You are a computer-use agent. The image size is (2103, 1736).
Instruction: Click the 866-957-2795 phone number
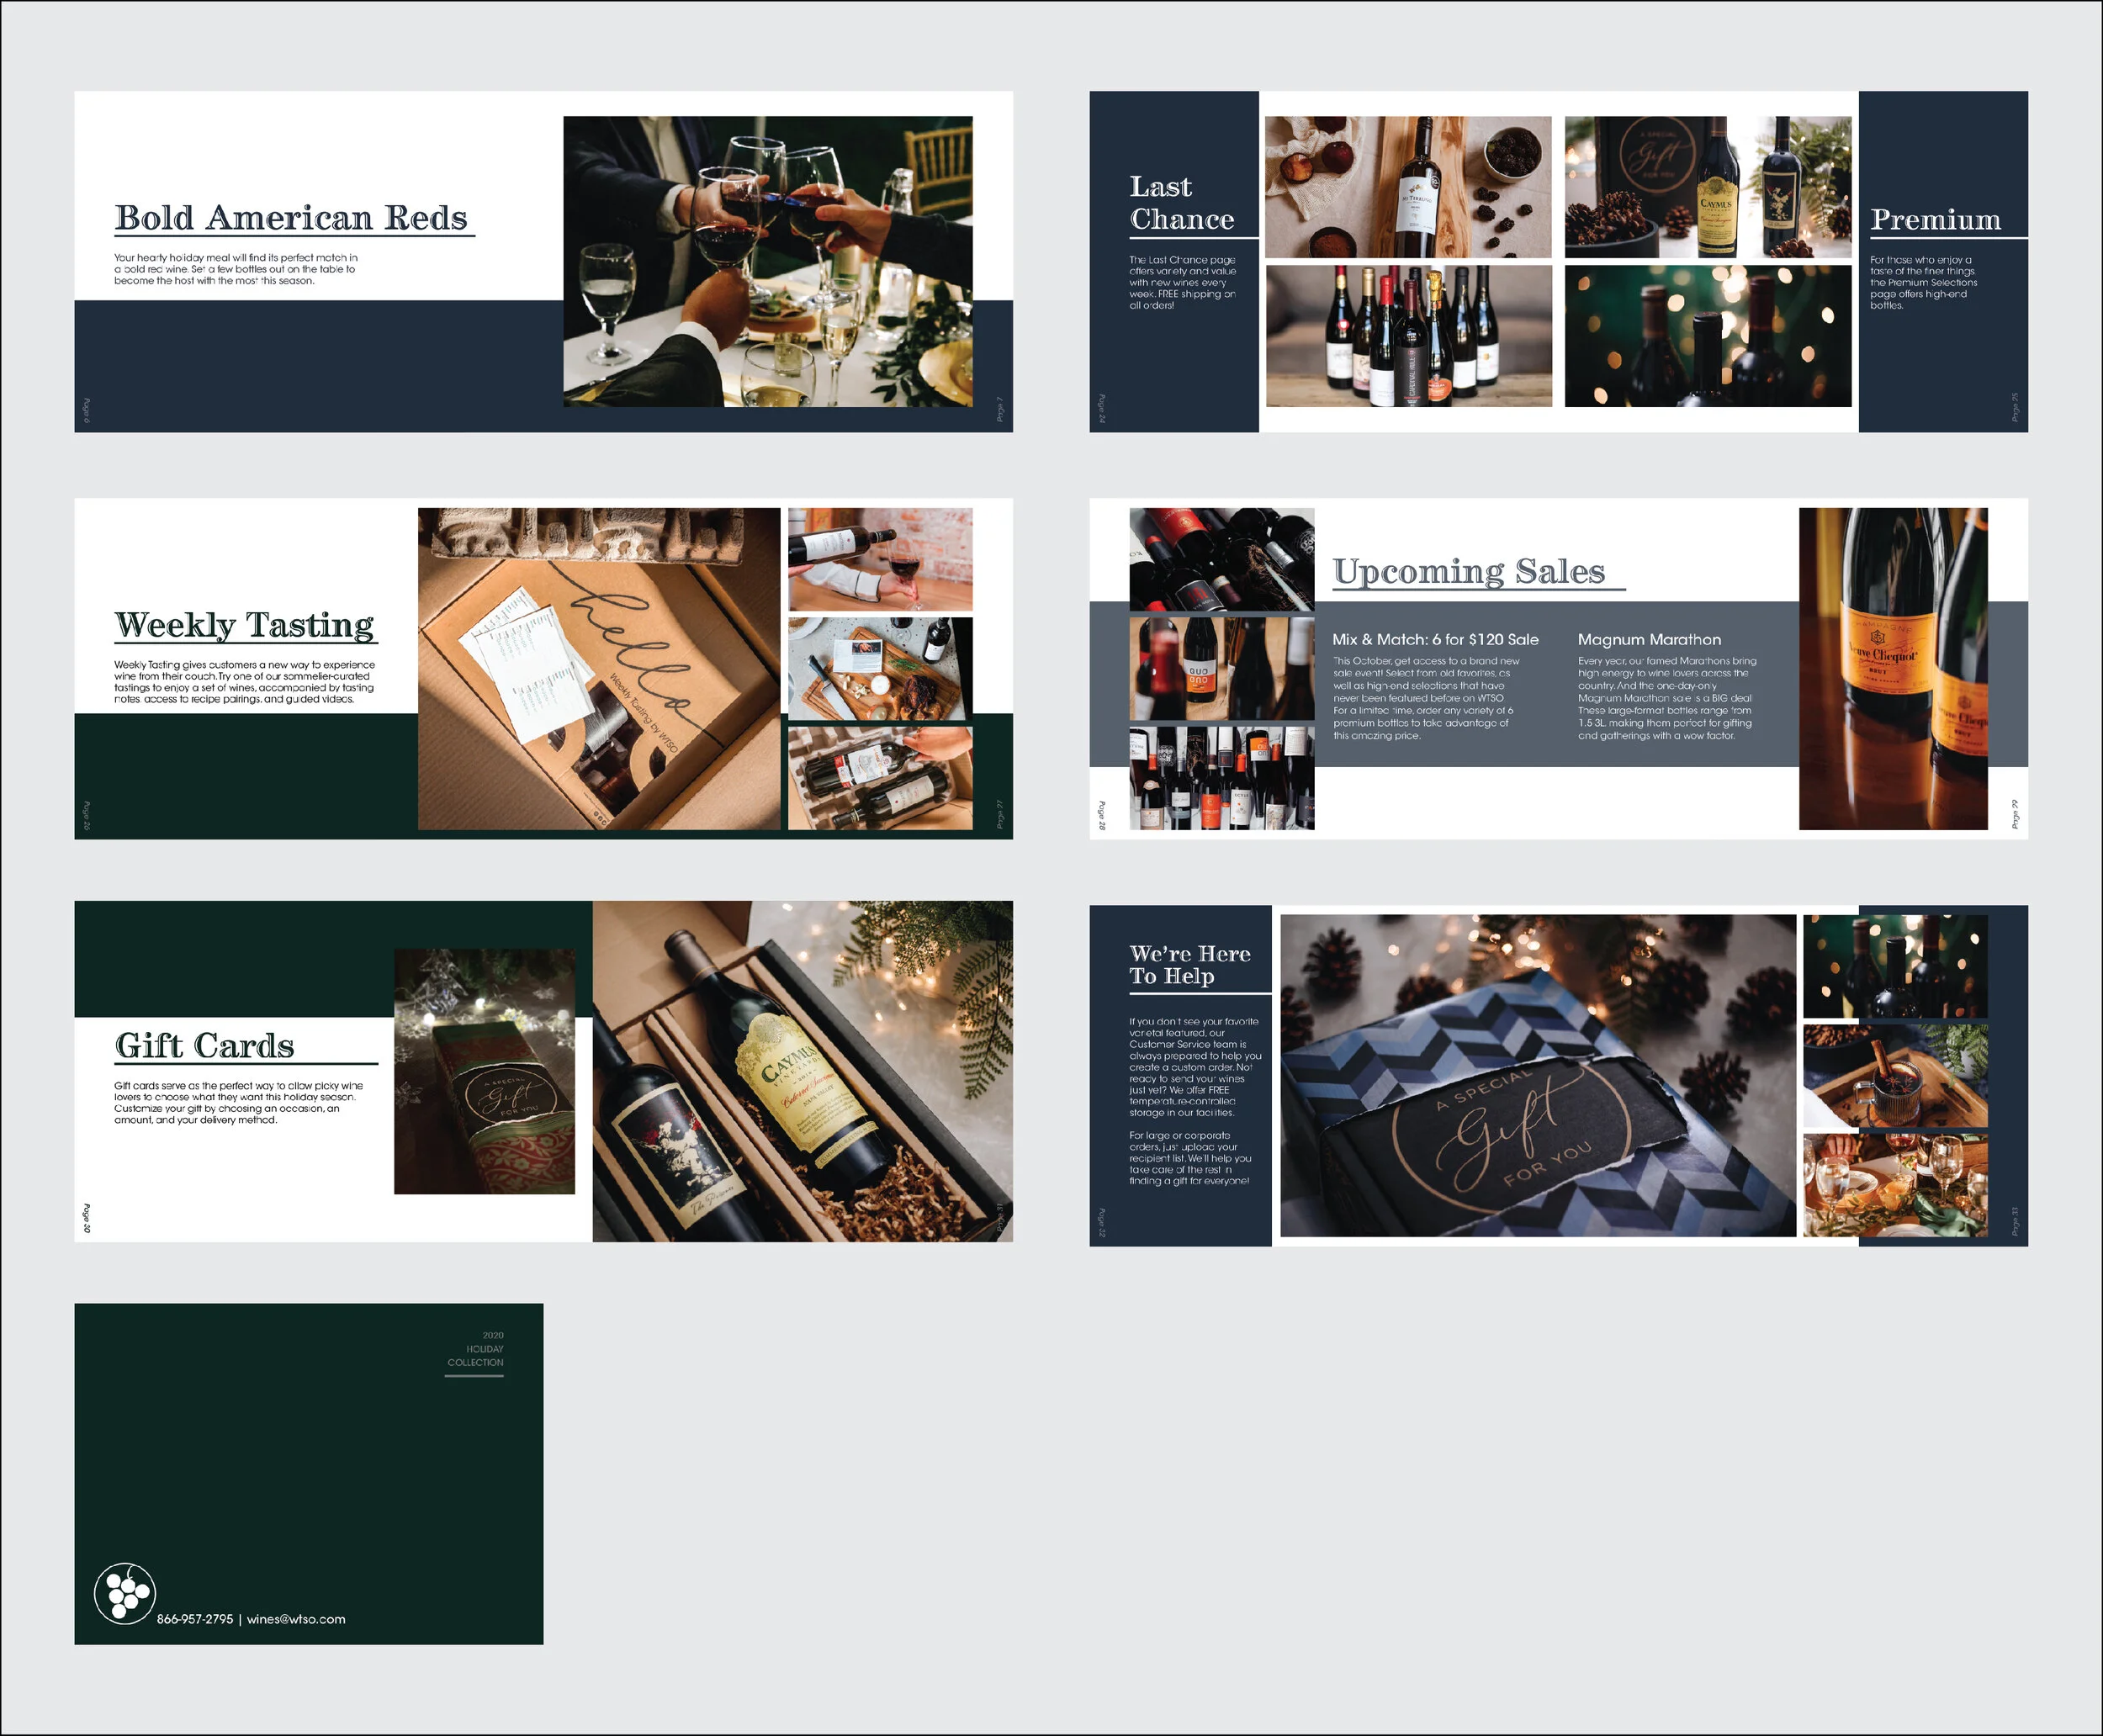tap(195, 1619)
